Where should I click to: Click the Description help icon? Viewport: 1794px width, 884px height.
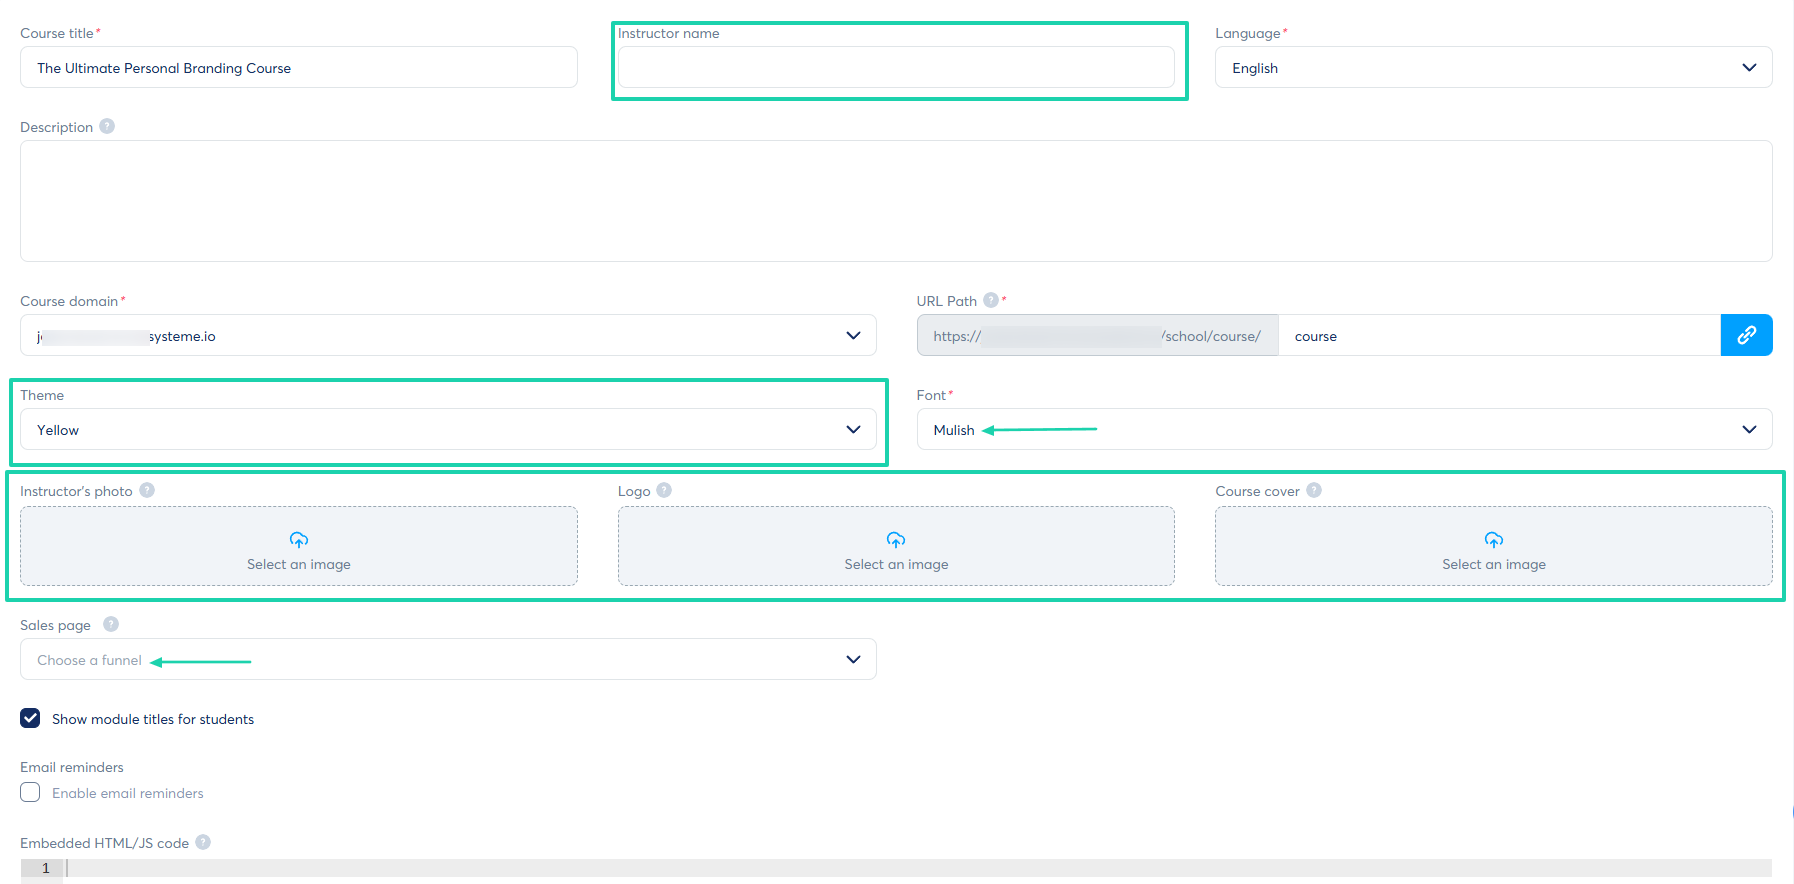[107, 126]
